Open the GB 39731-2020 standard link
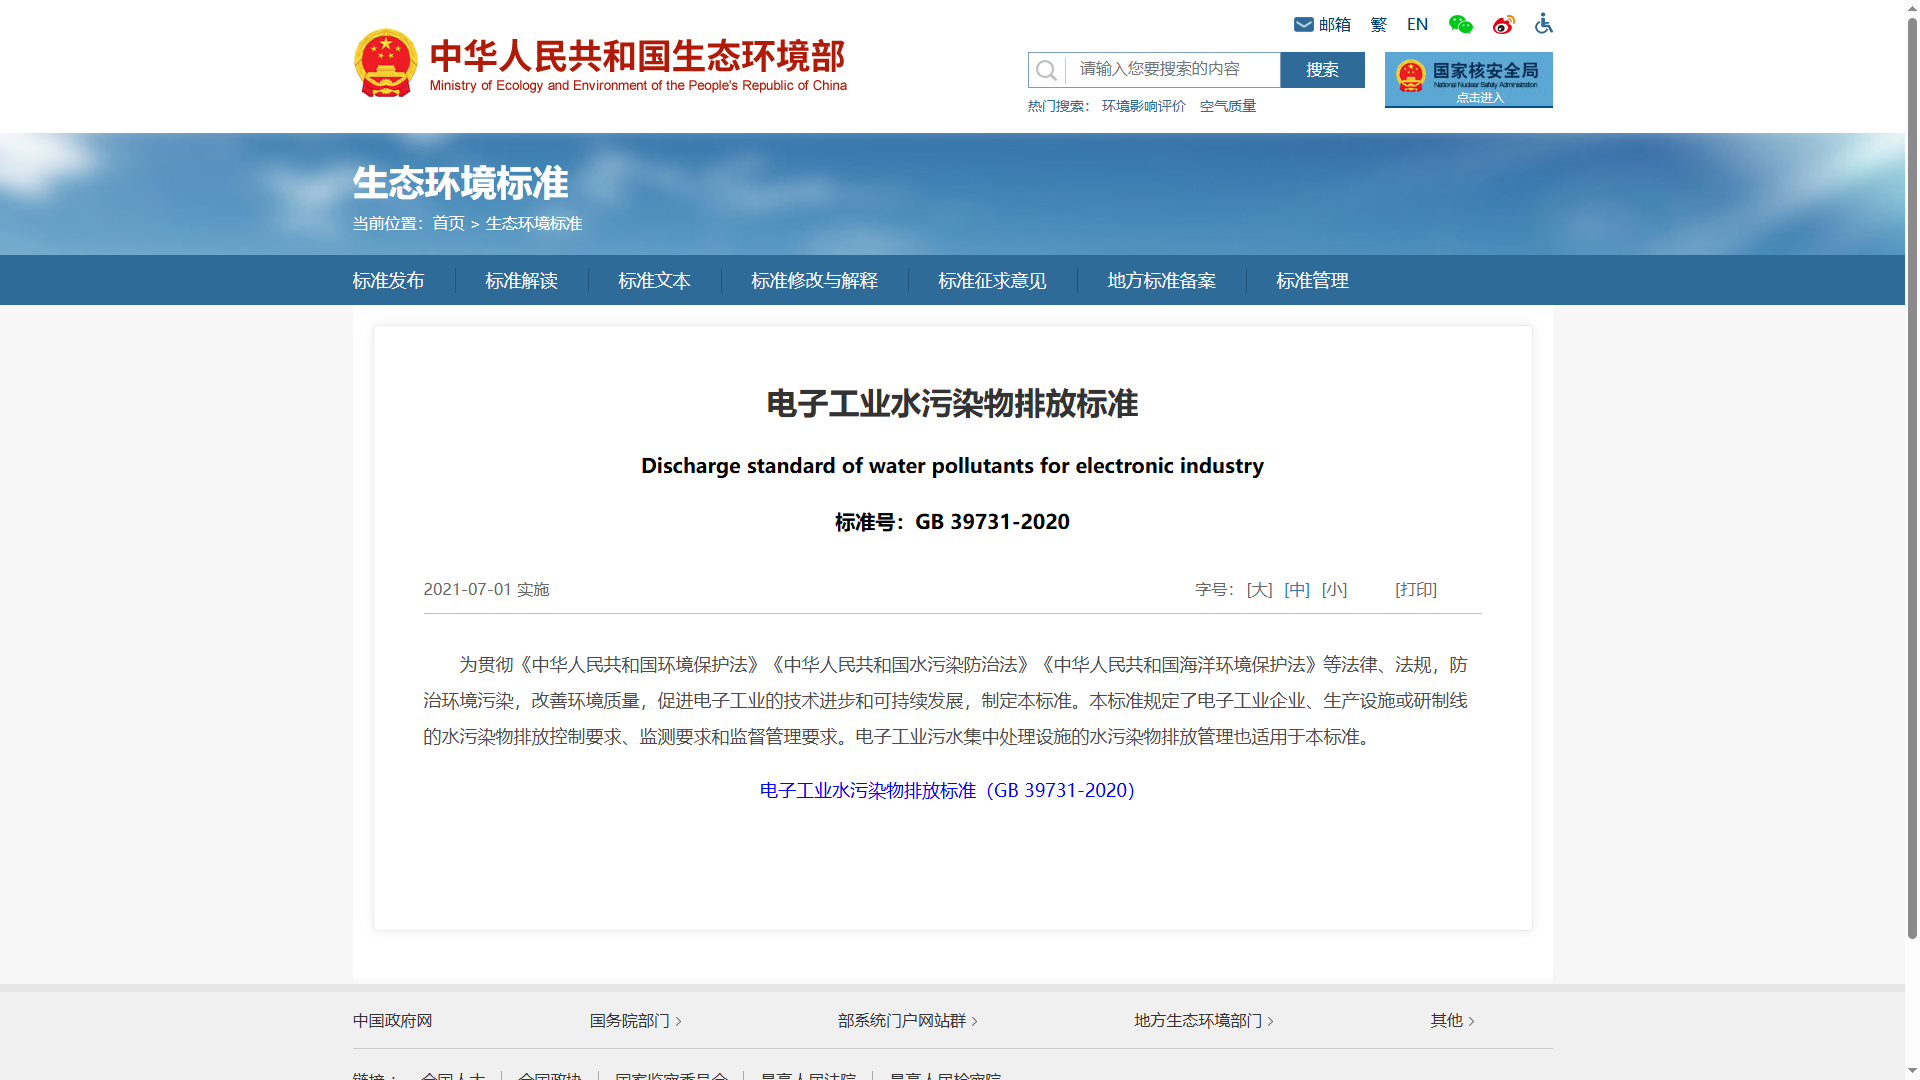The width and height of the screenshot is (1920, 1080). tap(947, 790)
